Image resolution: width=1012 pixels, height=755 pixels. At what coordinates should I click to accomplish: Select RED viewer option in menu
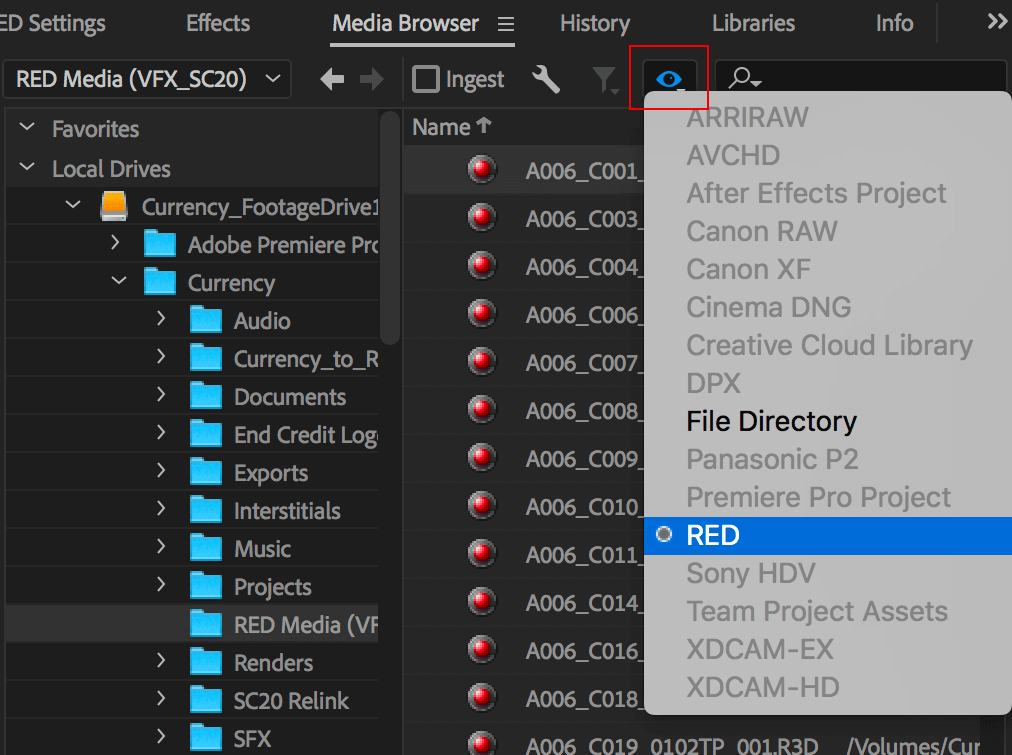[713, 535]
